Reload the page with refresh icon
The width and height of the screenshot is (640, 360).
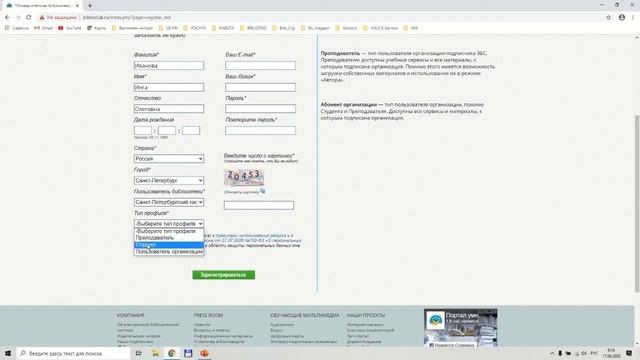coord(29,18)
